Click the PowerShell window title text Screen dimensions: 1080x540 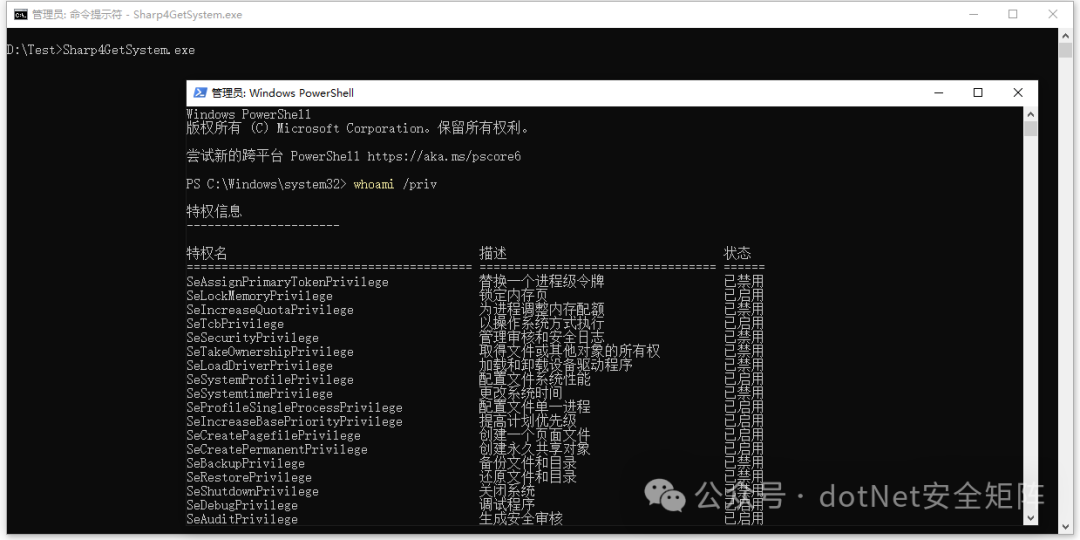point(283,93)
